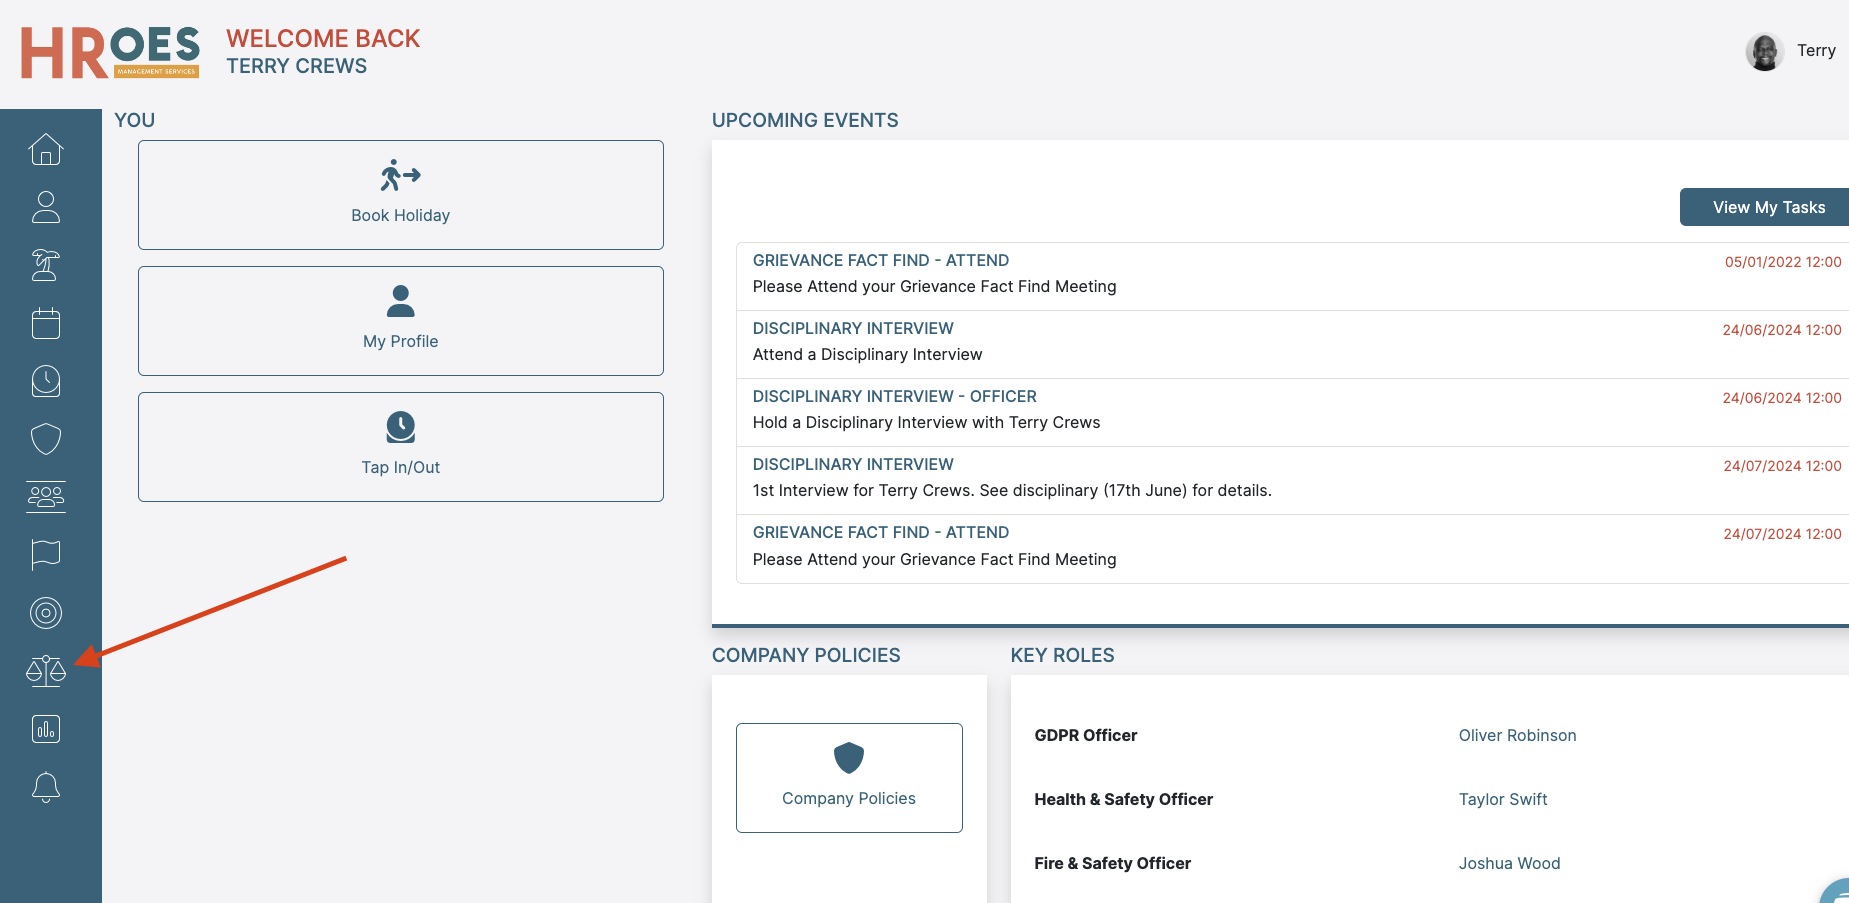Select the team group sidebar icon

(46, 497)
